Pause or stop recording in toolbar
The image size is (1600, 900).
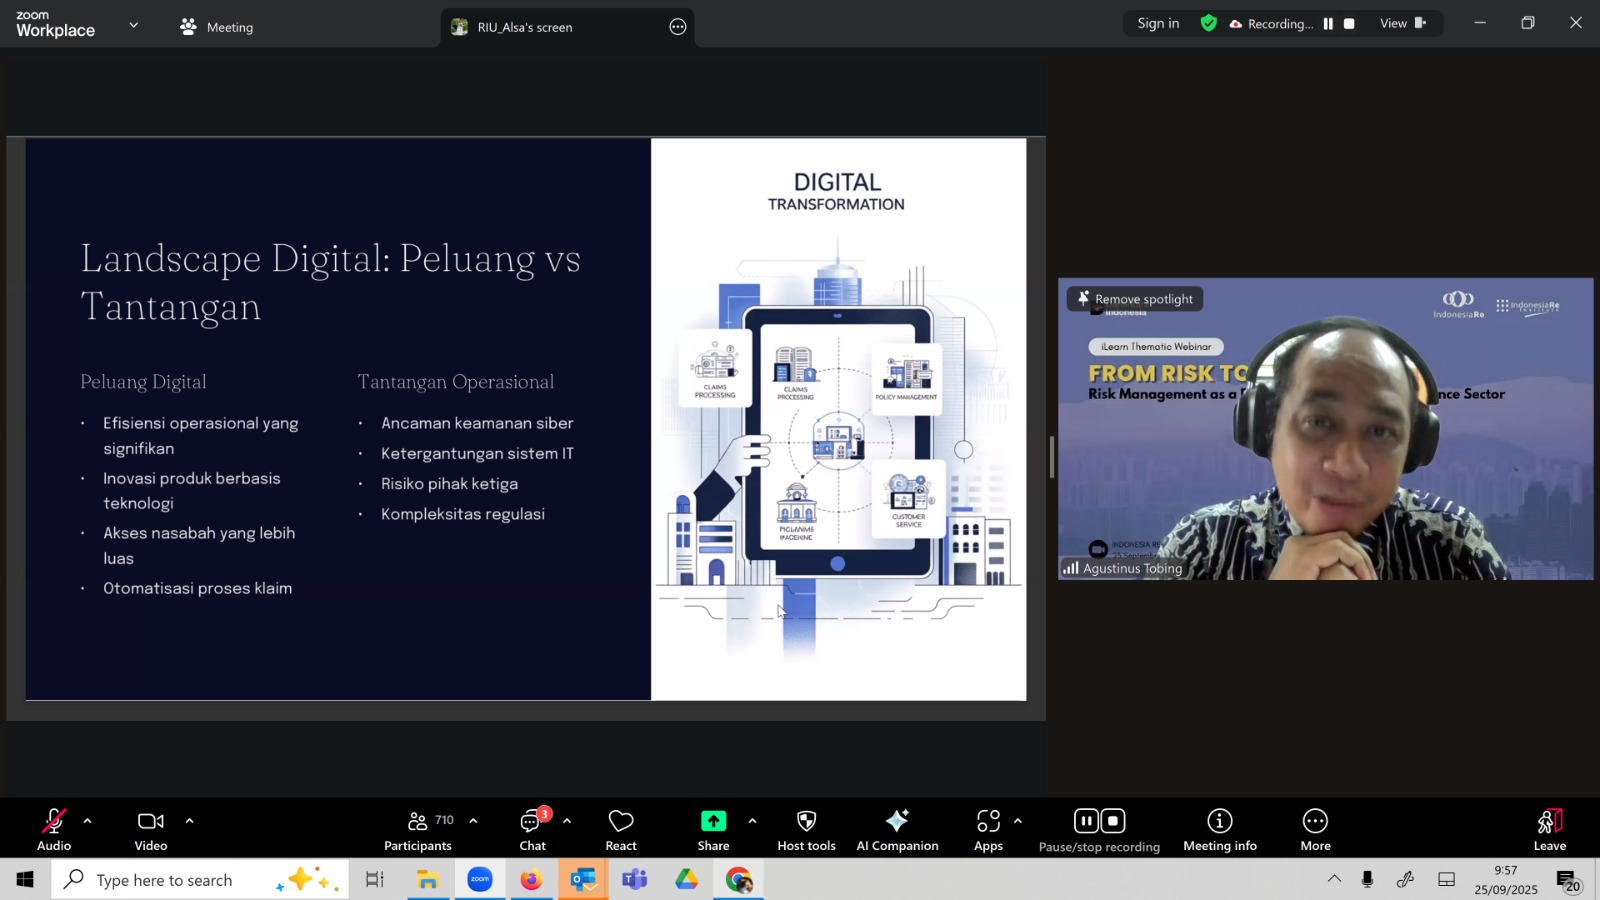[x=1099, y=830]
